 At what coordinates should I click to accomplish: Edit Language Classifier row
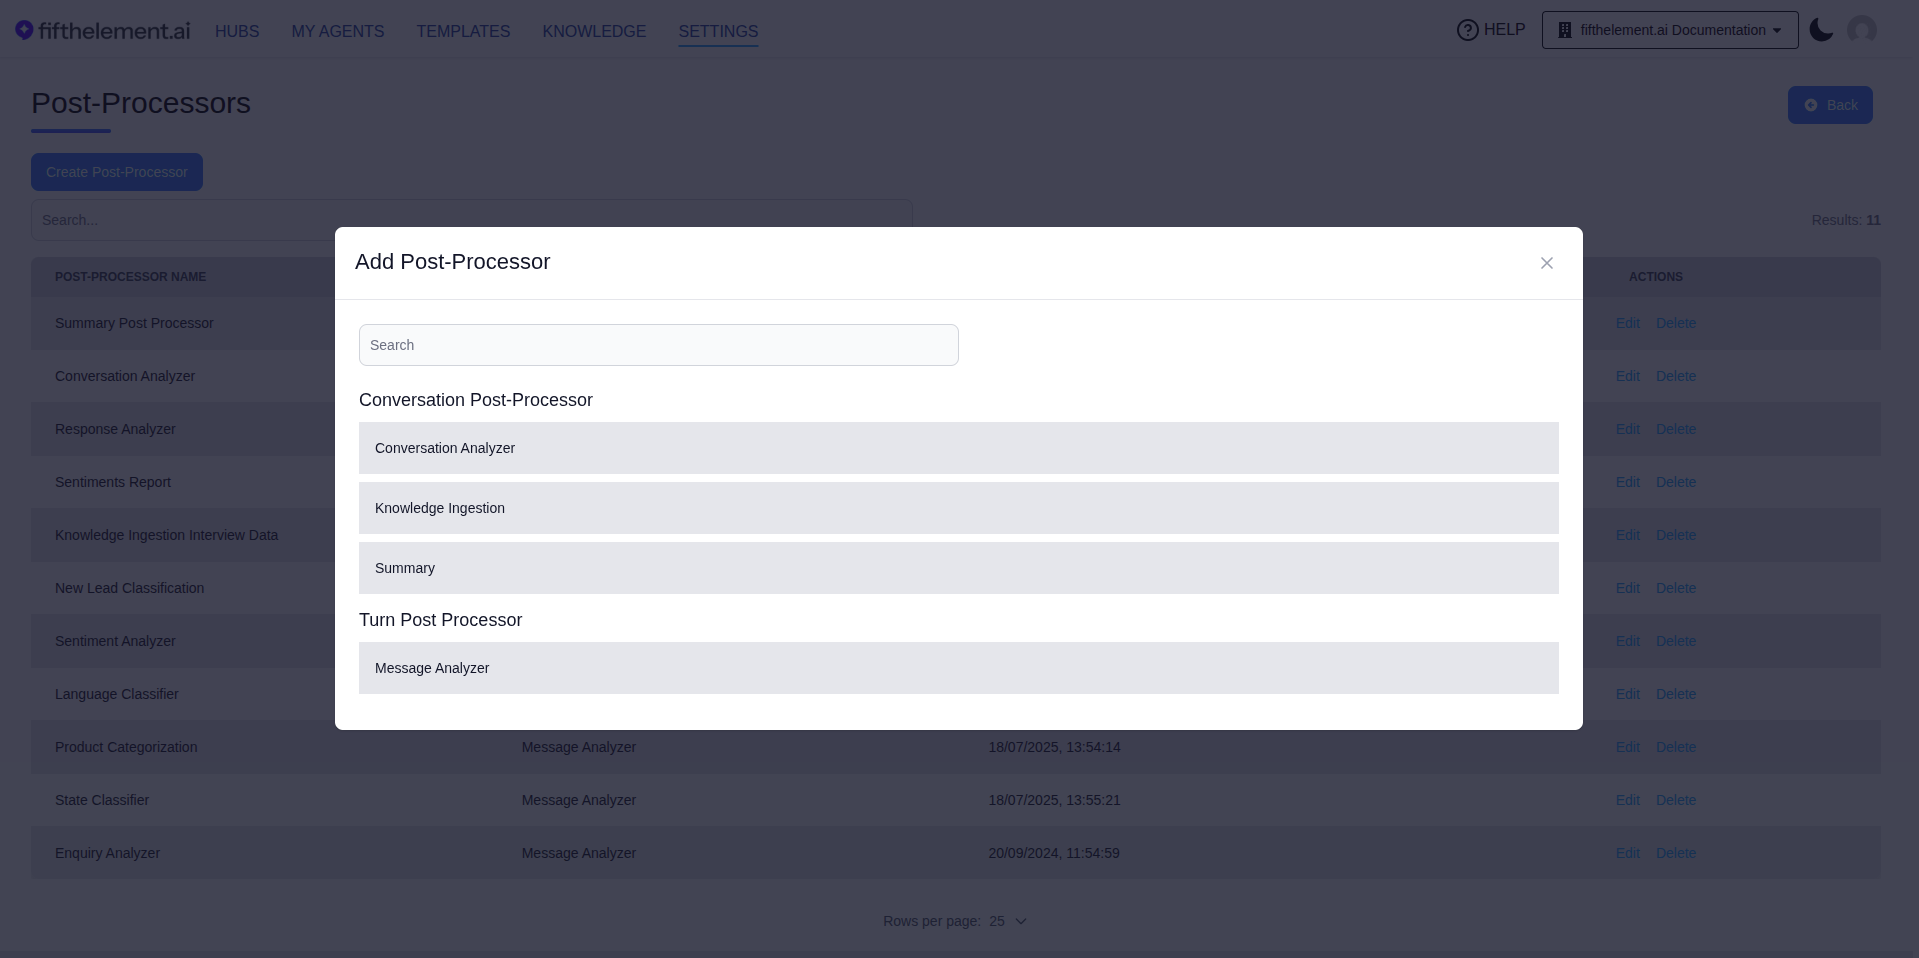pos(1627,694)
